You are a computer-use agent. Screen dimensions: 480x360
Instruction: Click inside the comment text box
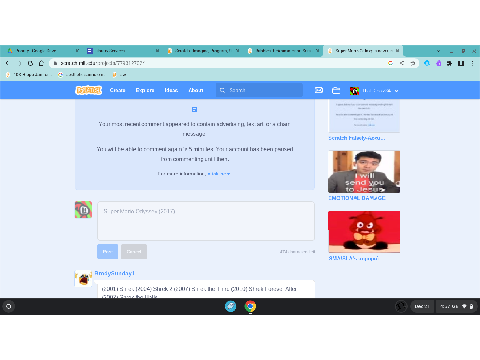pyautogui.click(x=206, y=221)
